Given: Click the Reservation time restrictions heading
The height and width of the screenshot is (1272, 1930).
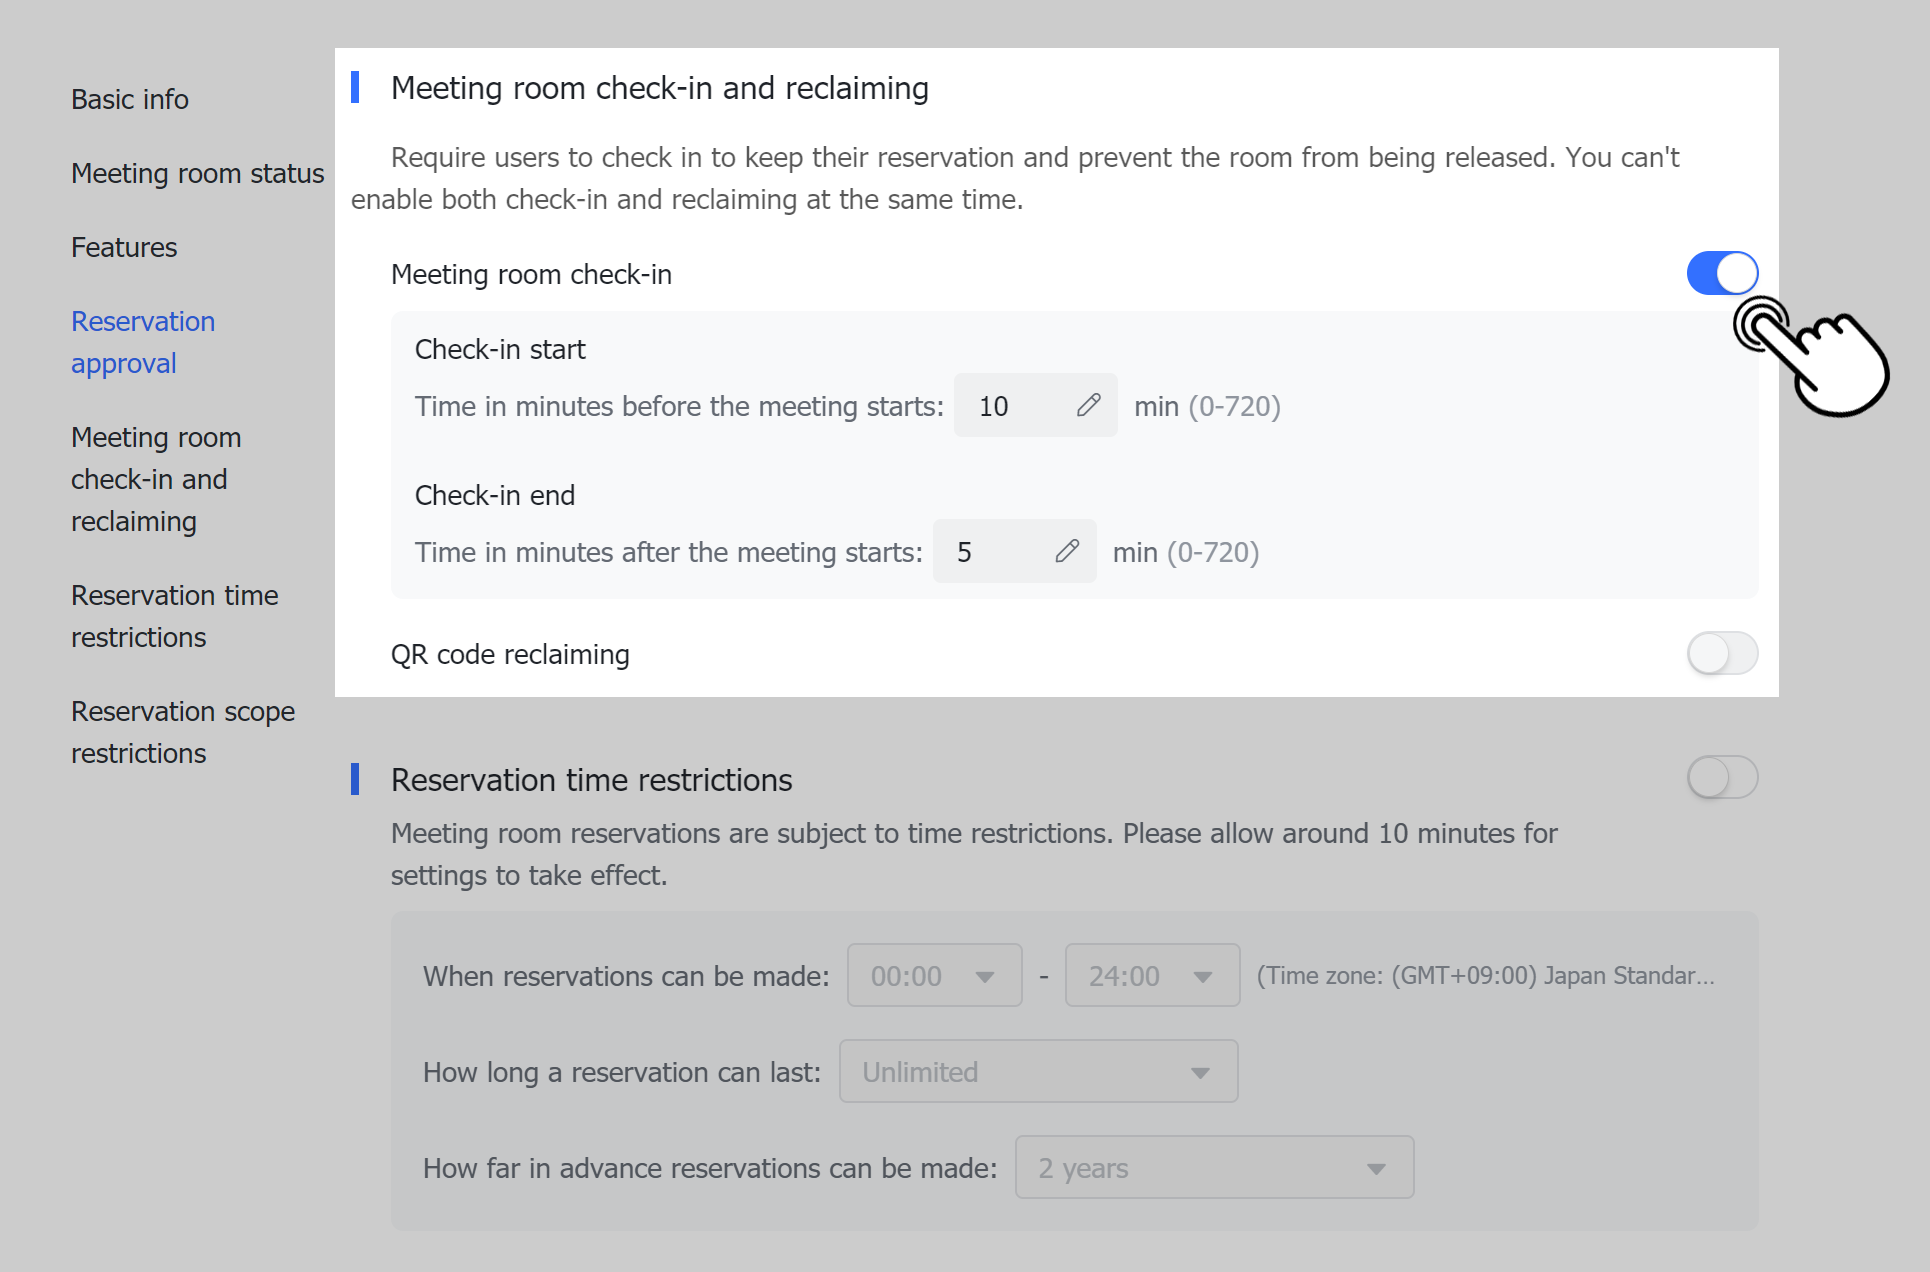Looking at the screenshot, I should click(x=592, y=779).
